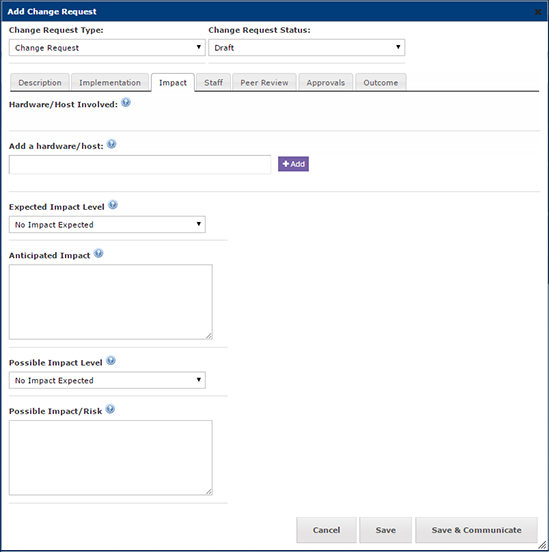Click help icon next to Possible Impact/Risk

[110, 409]
